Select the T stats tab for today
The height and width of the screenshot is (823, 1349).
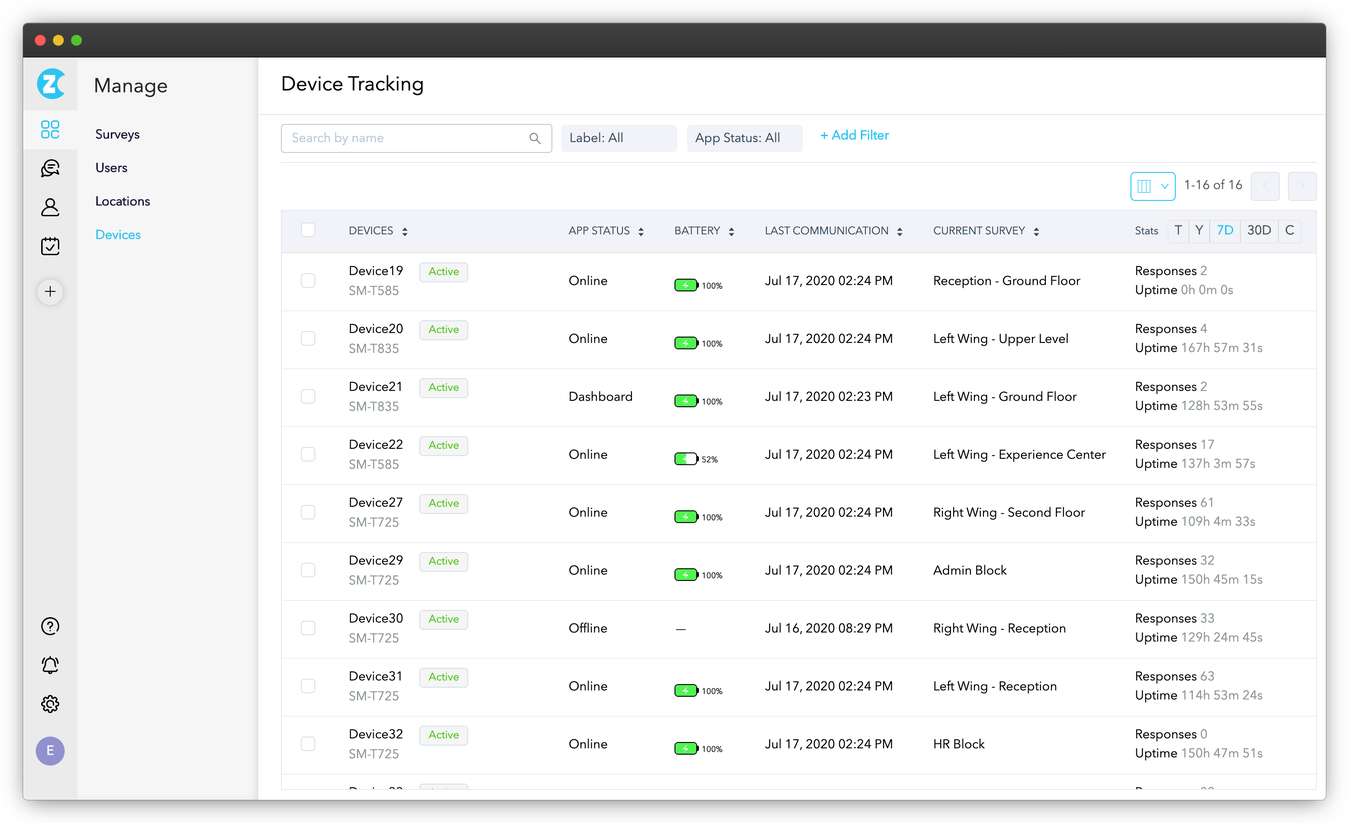1178,230
